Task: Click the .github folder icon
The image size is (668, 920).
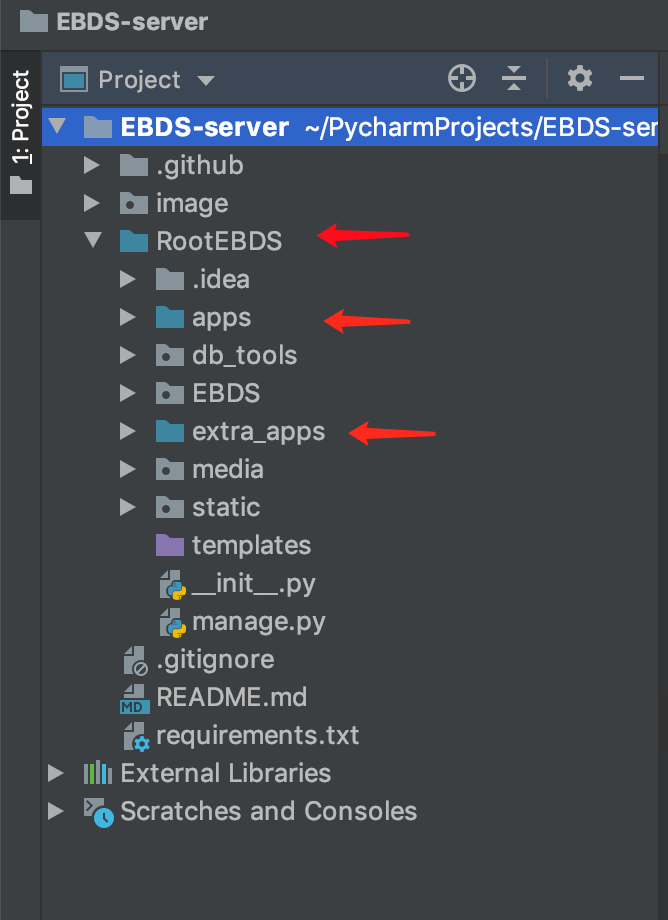Action: coord(134,165)
